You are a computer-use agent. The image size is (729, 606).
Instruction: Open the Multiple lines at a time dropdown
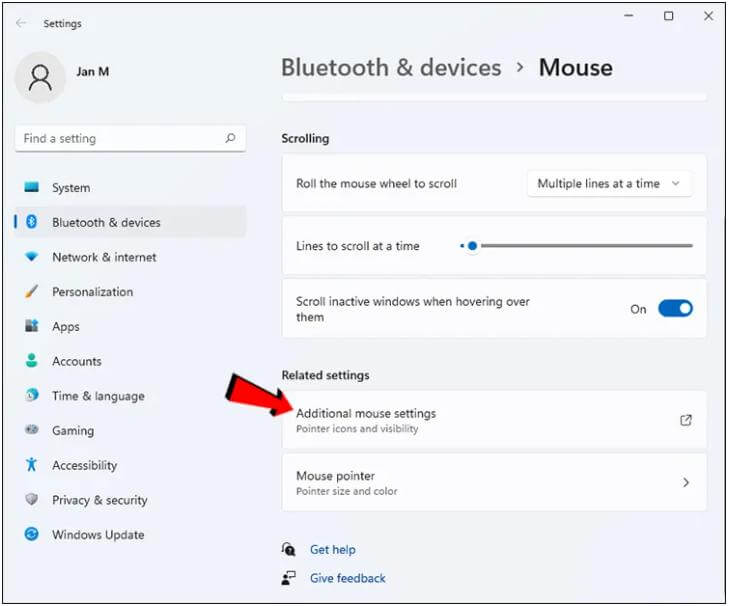[x=609, y=184]
